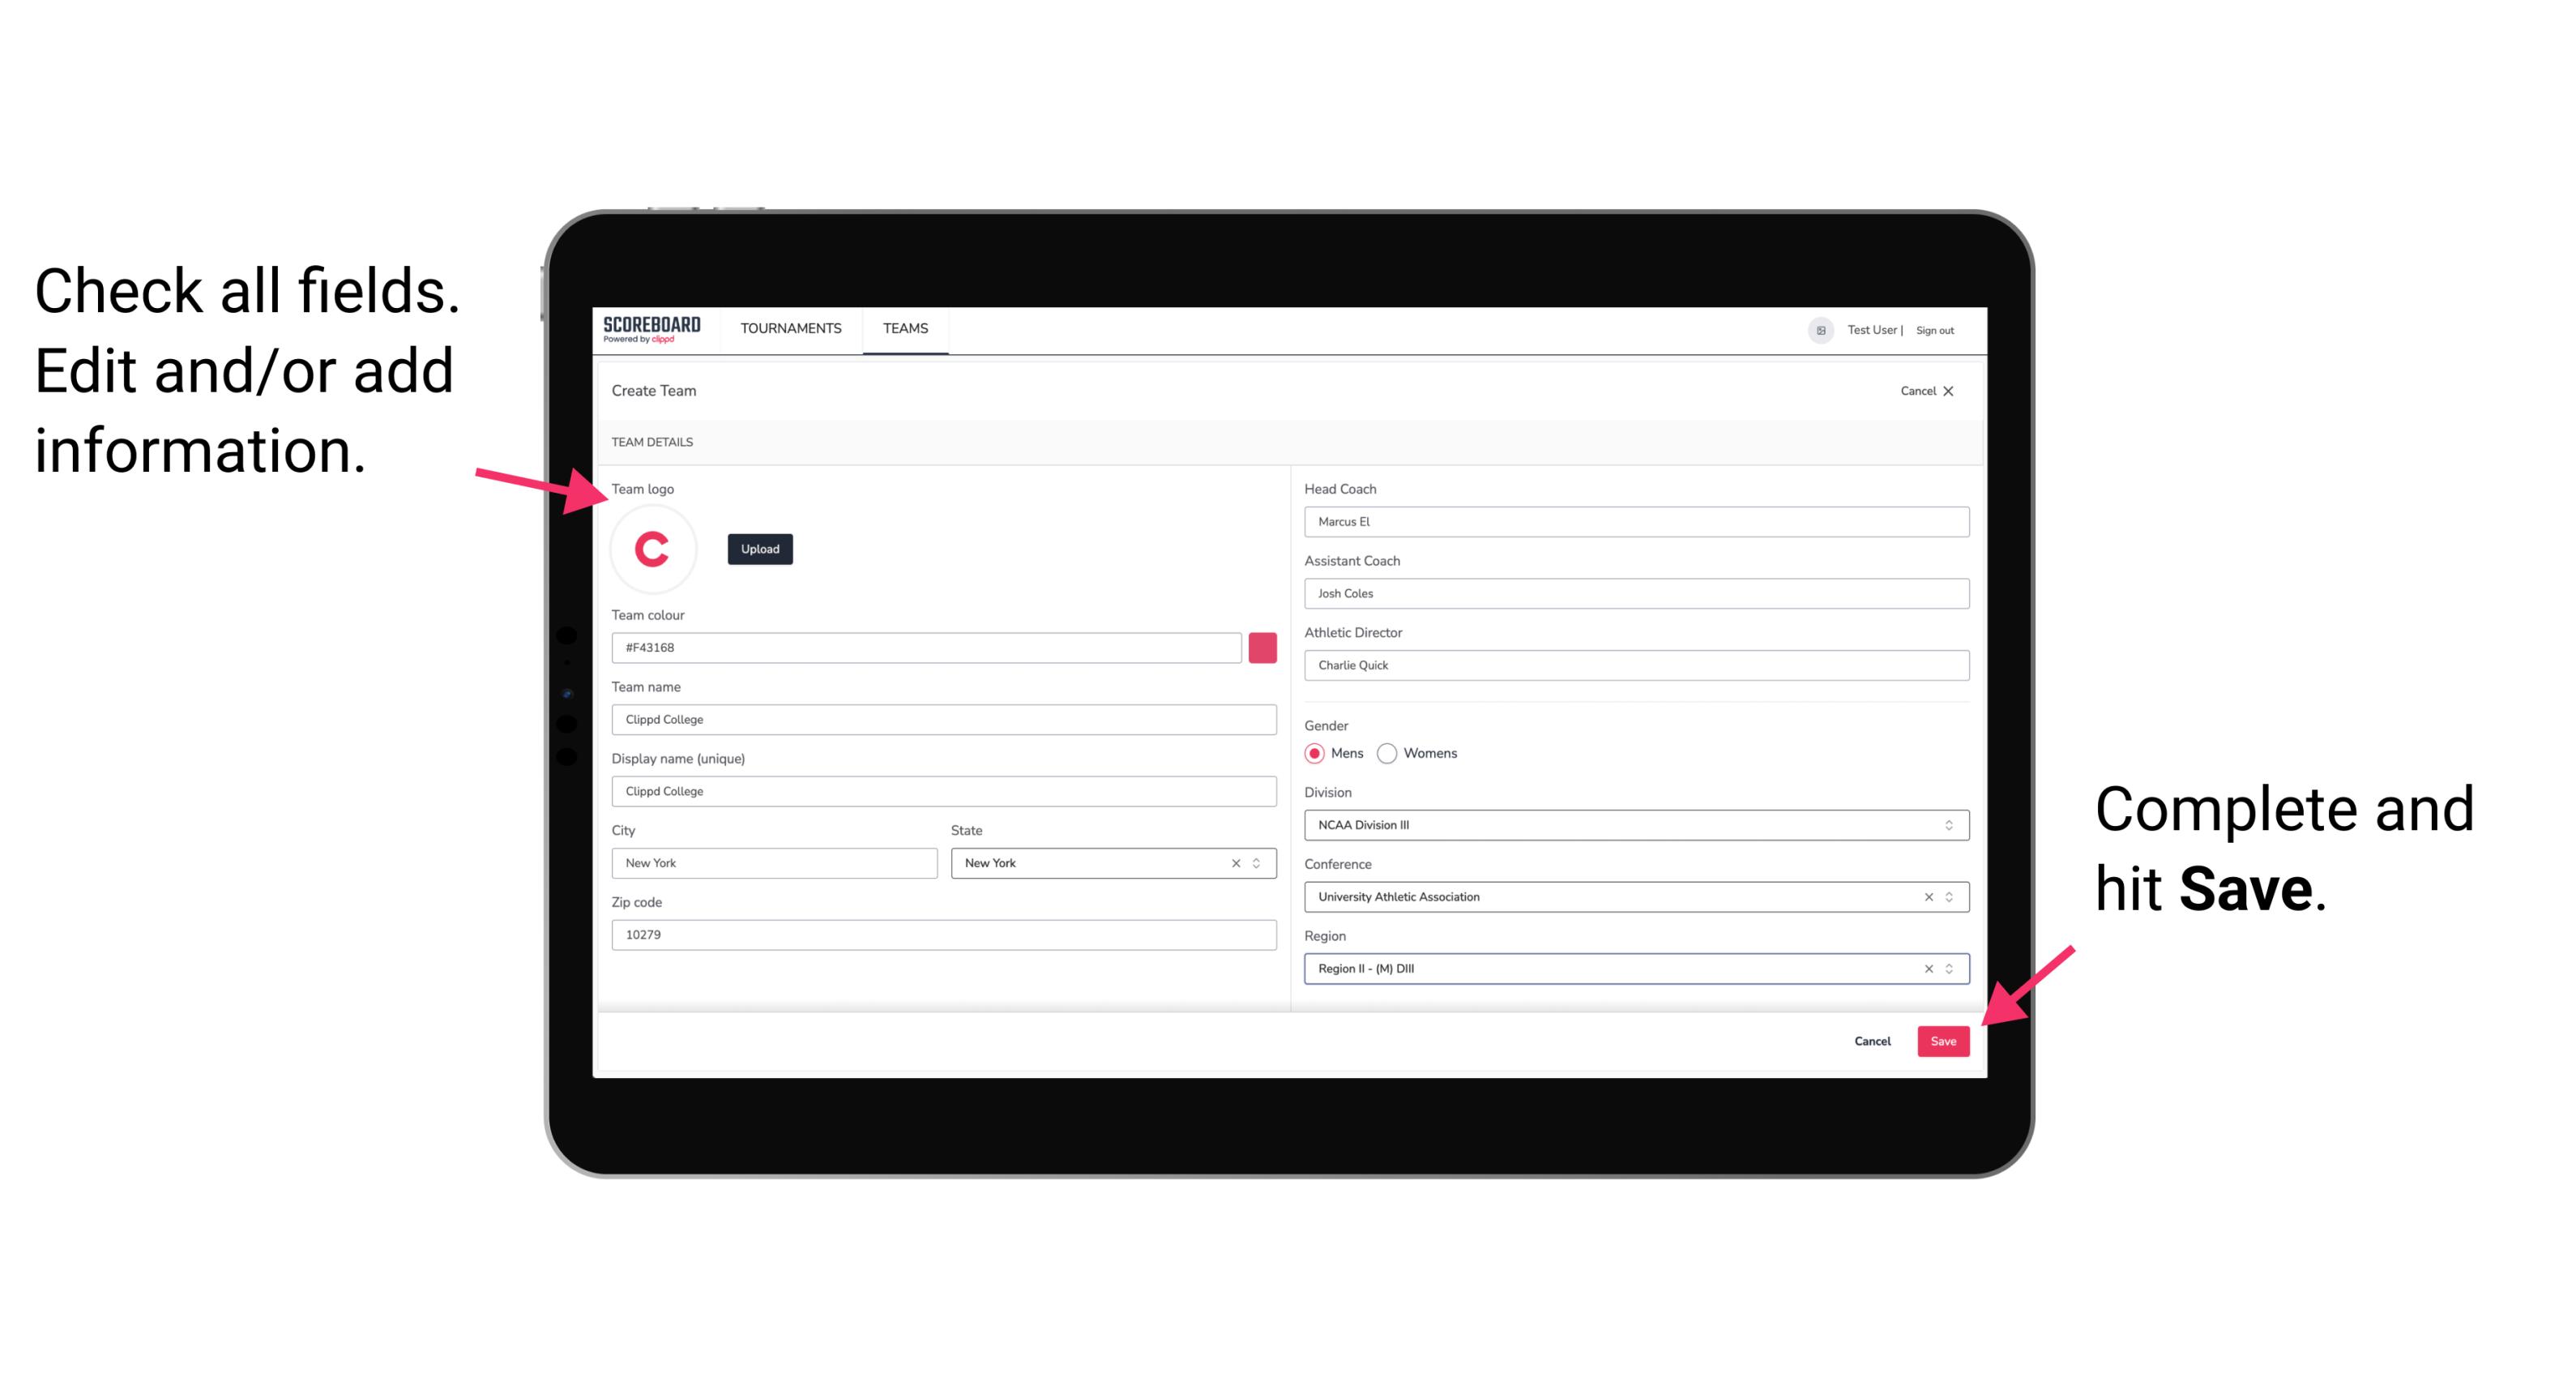Click the red color swatch next to hex field
Viewport: 2576px width, 1386px height.
click(x=1262, y=647)
